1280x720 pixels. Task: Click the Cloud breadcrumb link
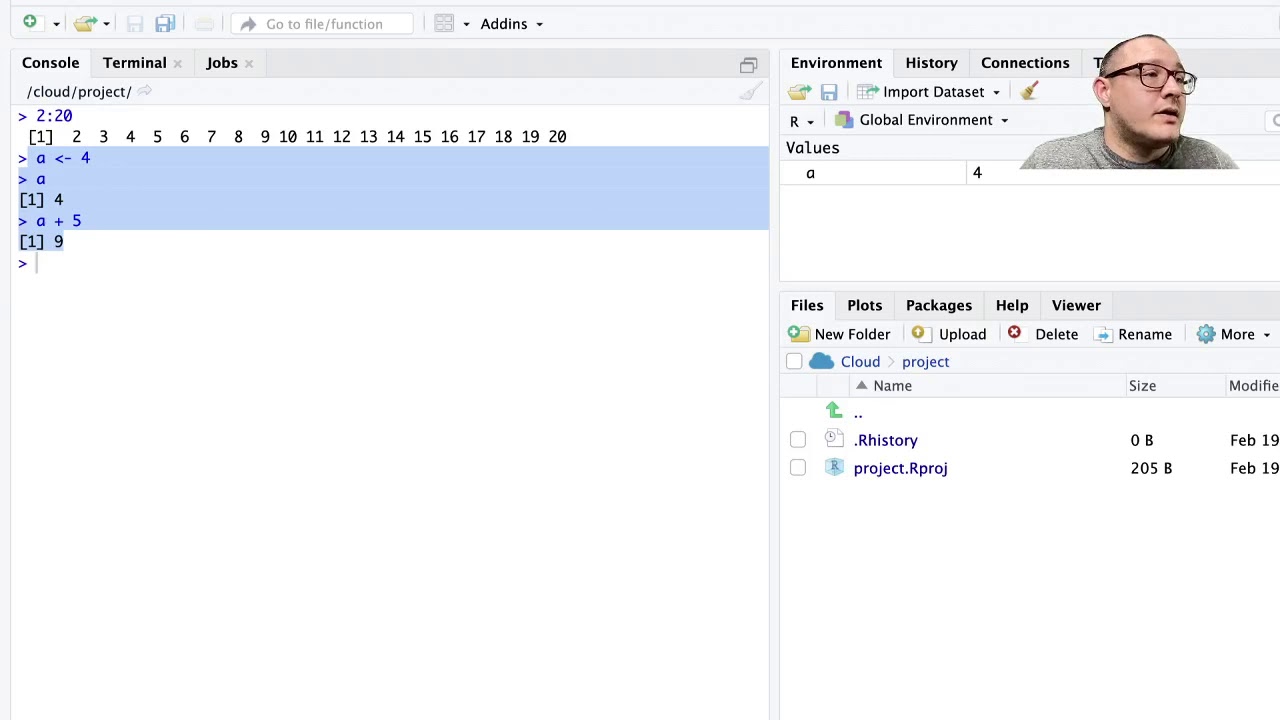click(x=860, y=361)
